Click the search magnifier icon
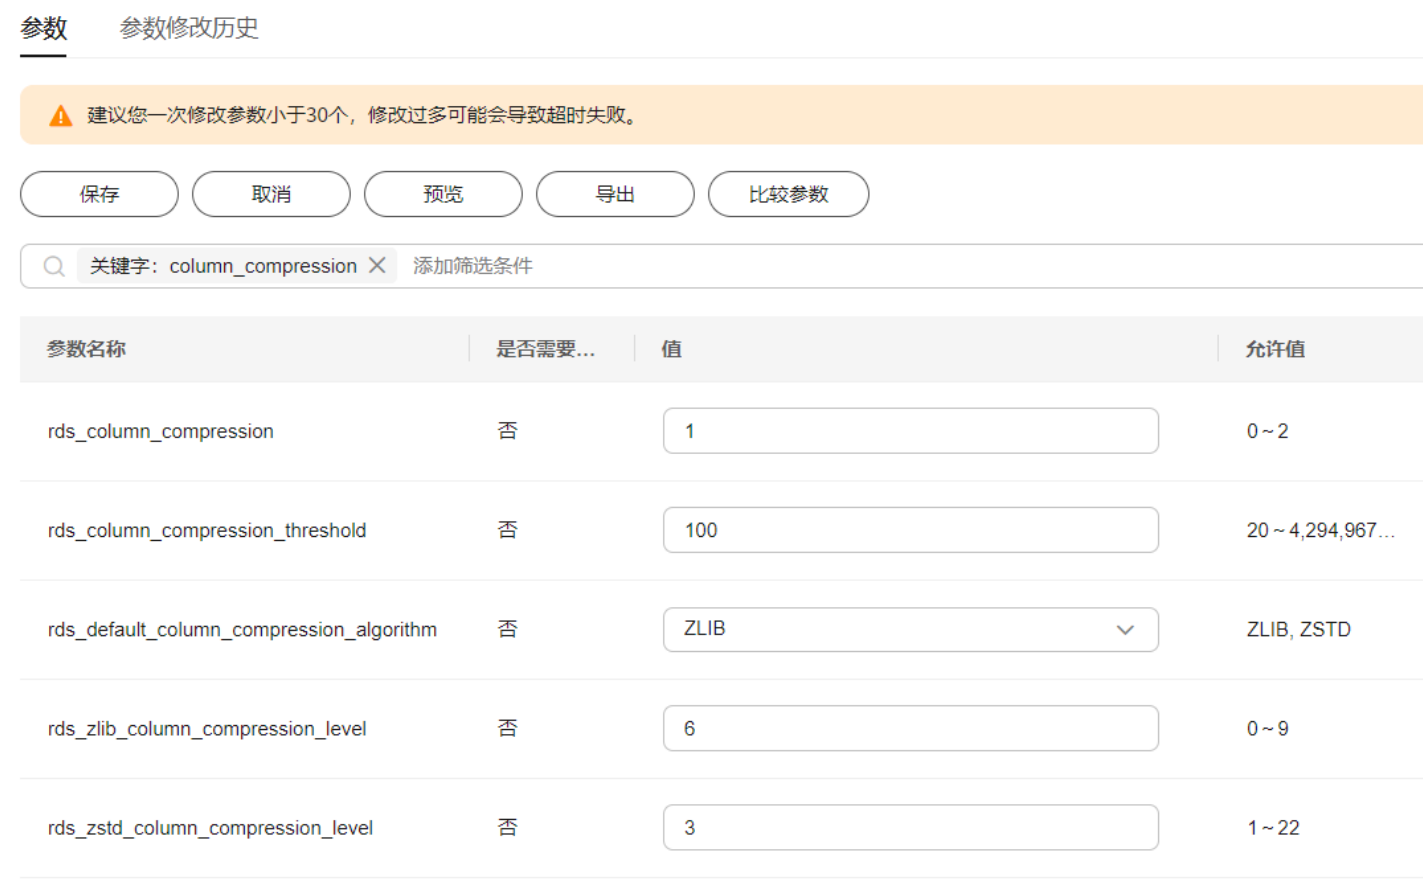 [x=54, y=266]
